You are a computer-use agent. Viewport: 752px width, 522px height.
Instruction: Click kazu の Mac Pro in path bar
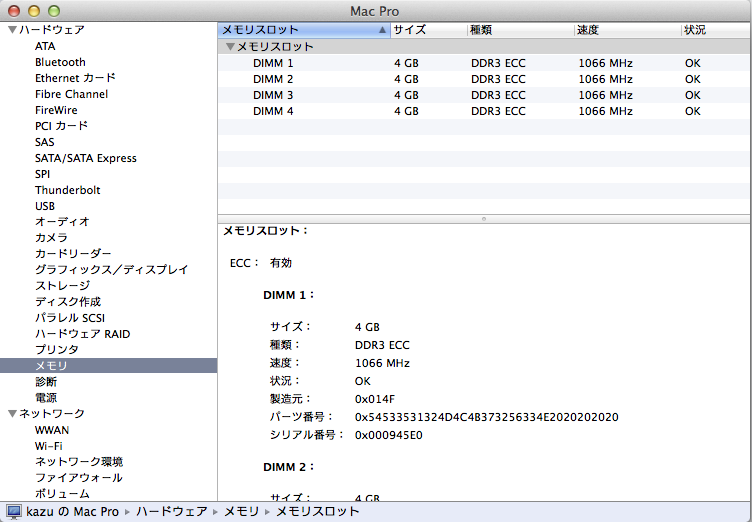72,511
